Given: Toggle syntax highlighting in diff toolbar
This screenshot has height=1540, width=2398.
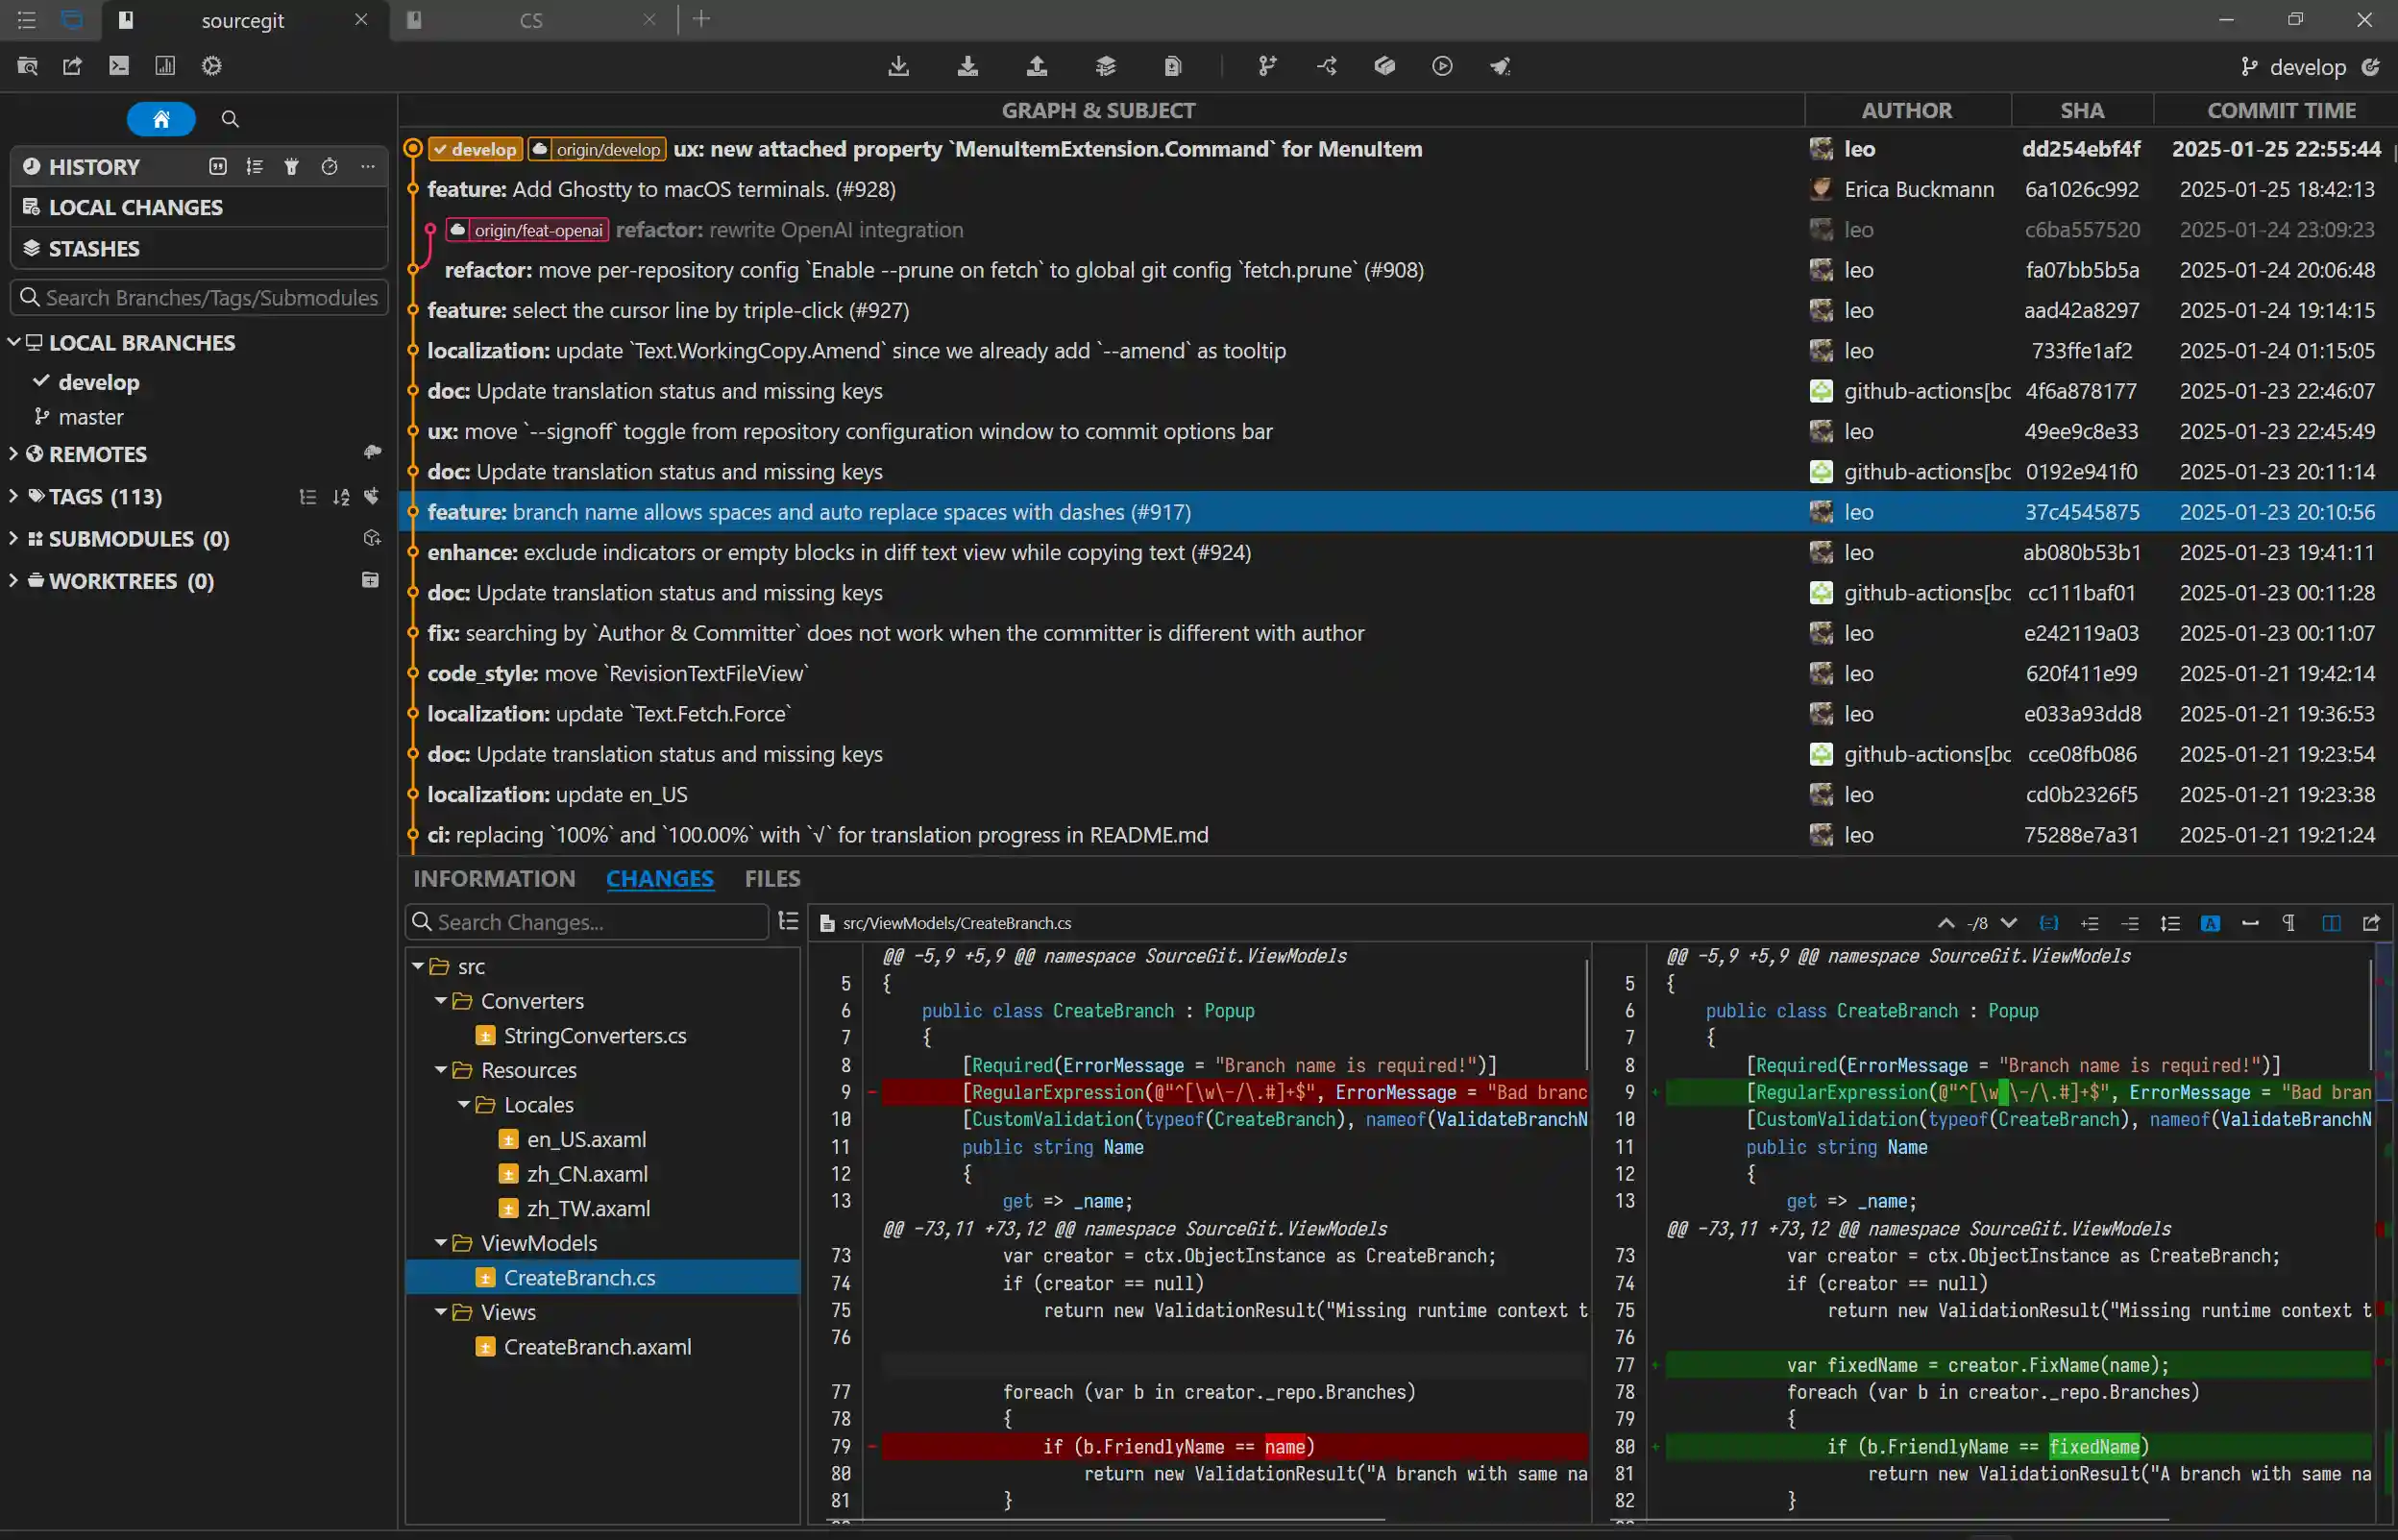Looking at the screenshot, I should coord(2210,923).
